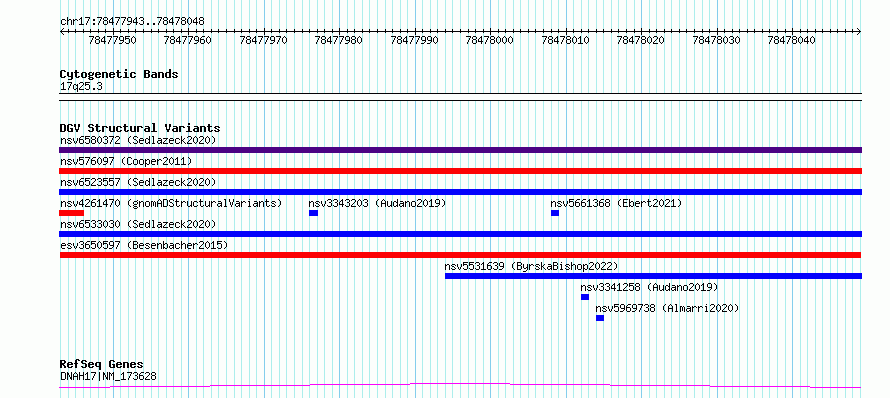Viewport: 890px width, 398px height.
Task: Open variant label nsv5531639 (ByrskaBishop2022)
Action: tap(531, 266)
